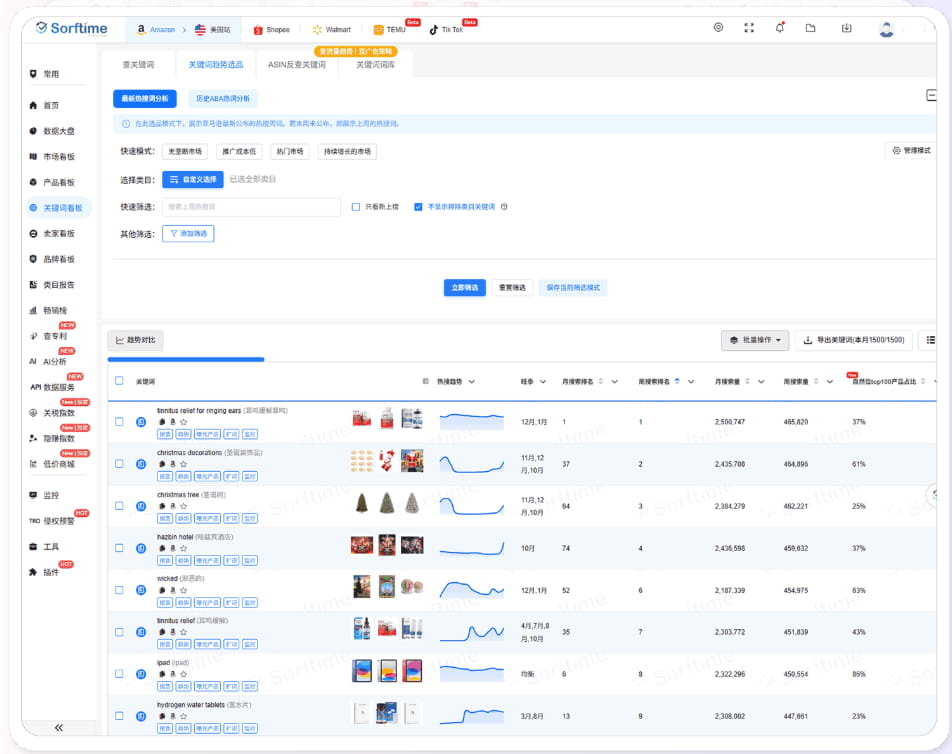Viewport: 952px width, 754px height.
Task: Click the 添加筛选 filter button
Action: [188, 234]
